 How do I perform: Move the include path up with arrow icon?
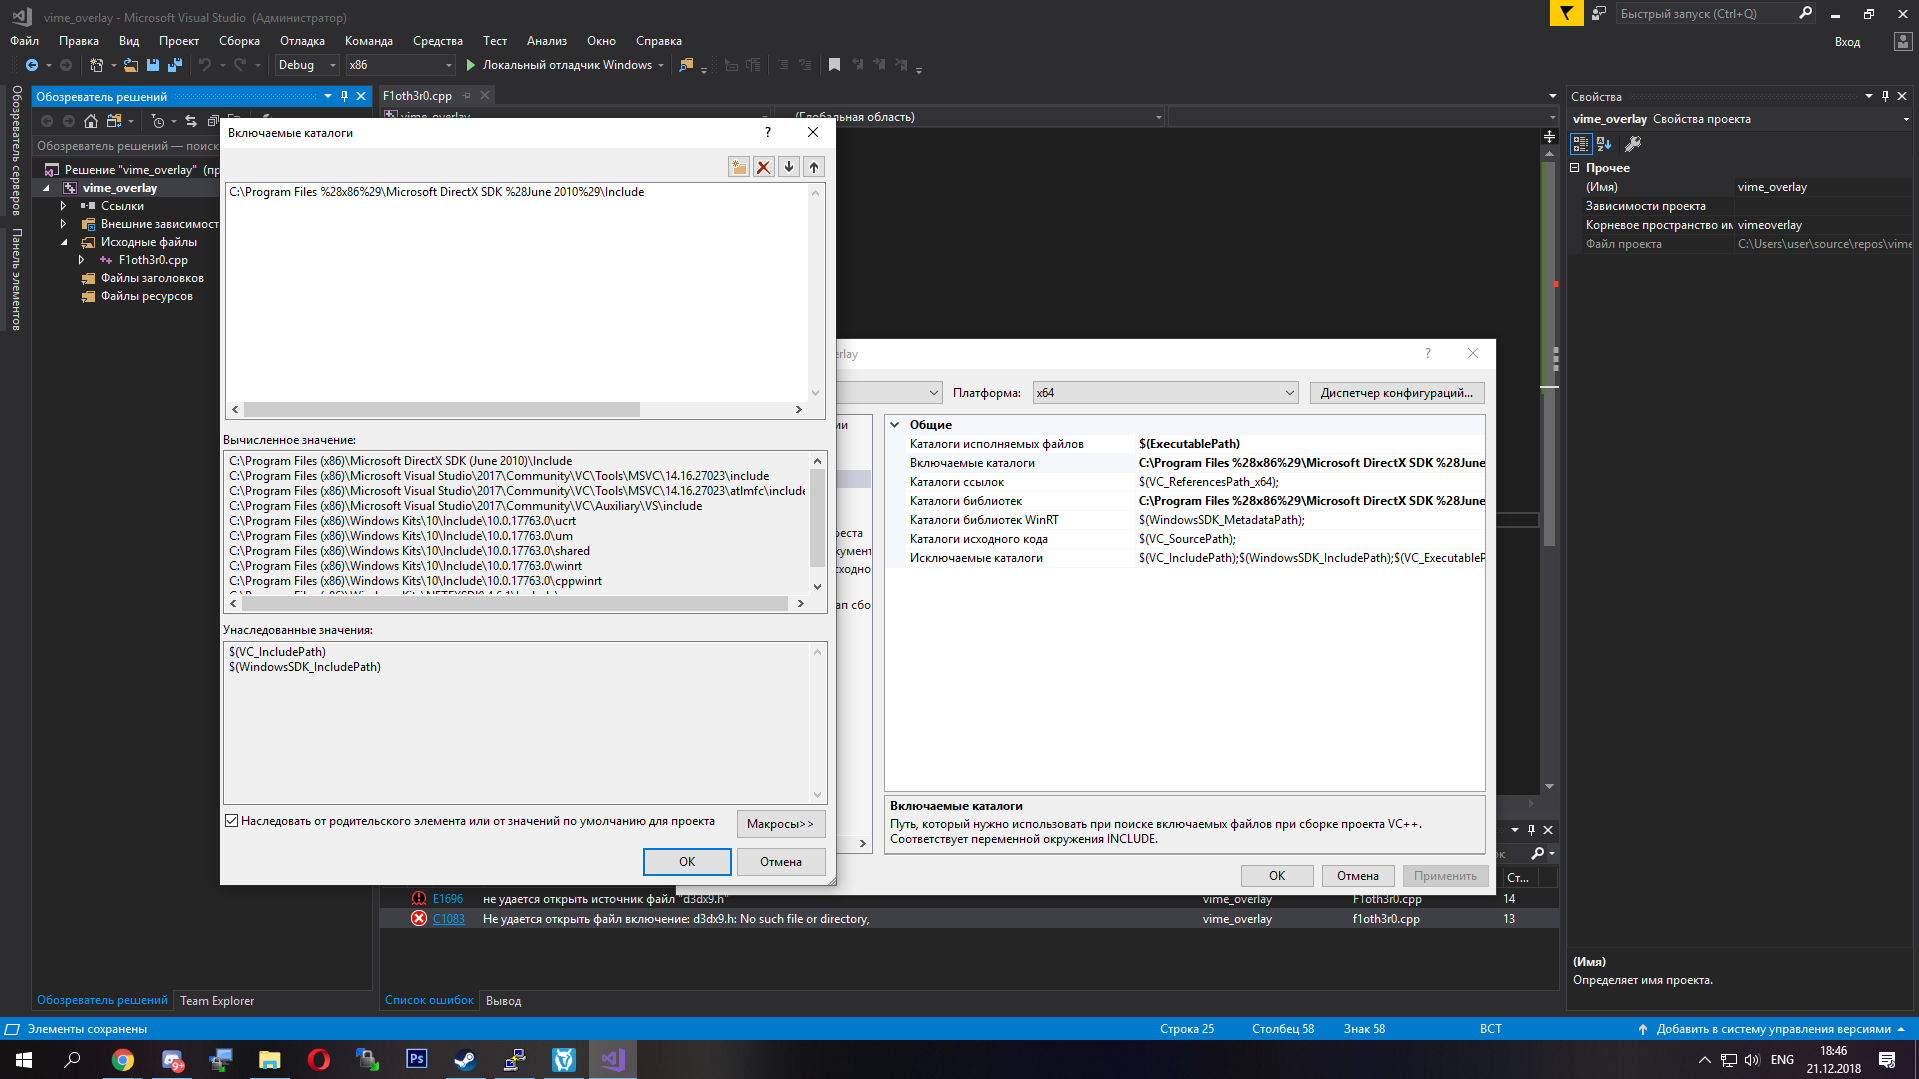point(814,167)
